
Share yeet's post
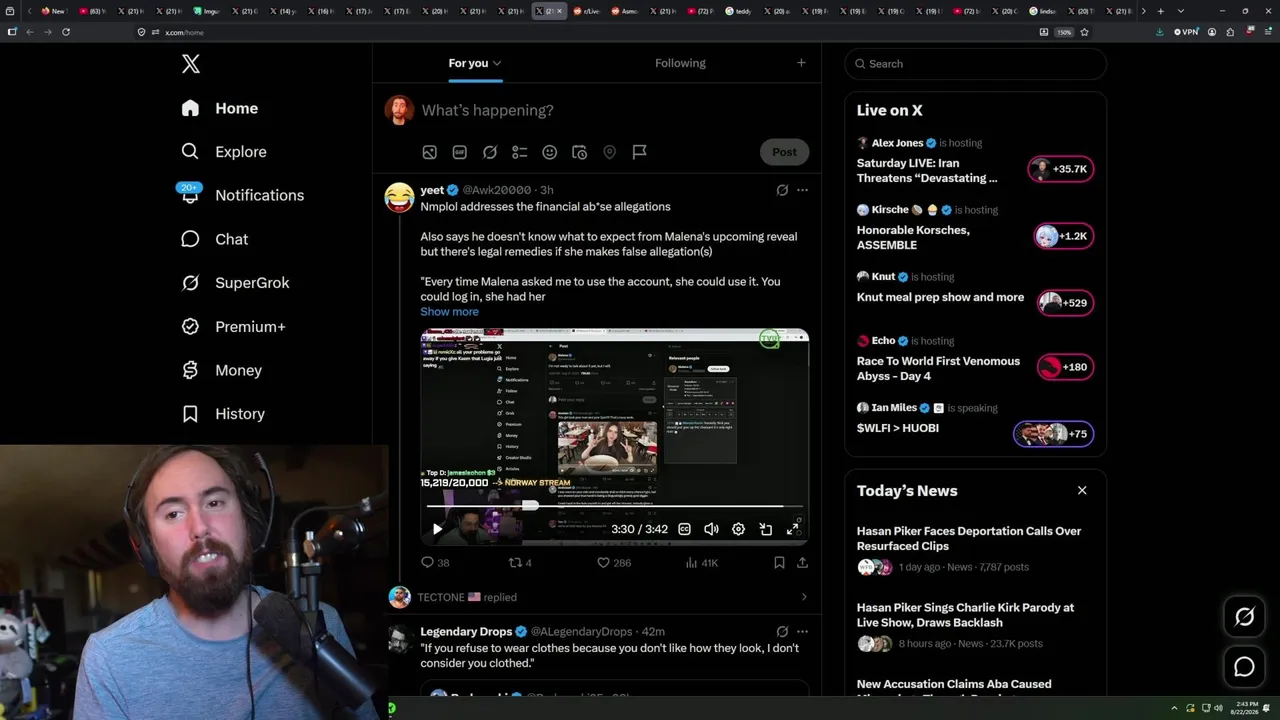click(x=802, y=563)
